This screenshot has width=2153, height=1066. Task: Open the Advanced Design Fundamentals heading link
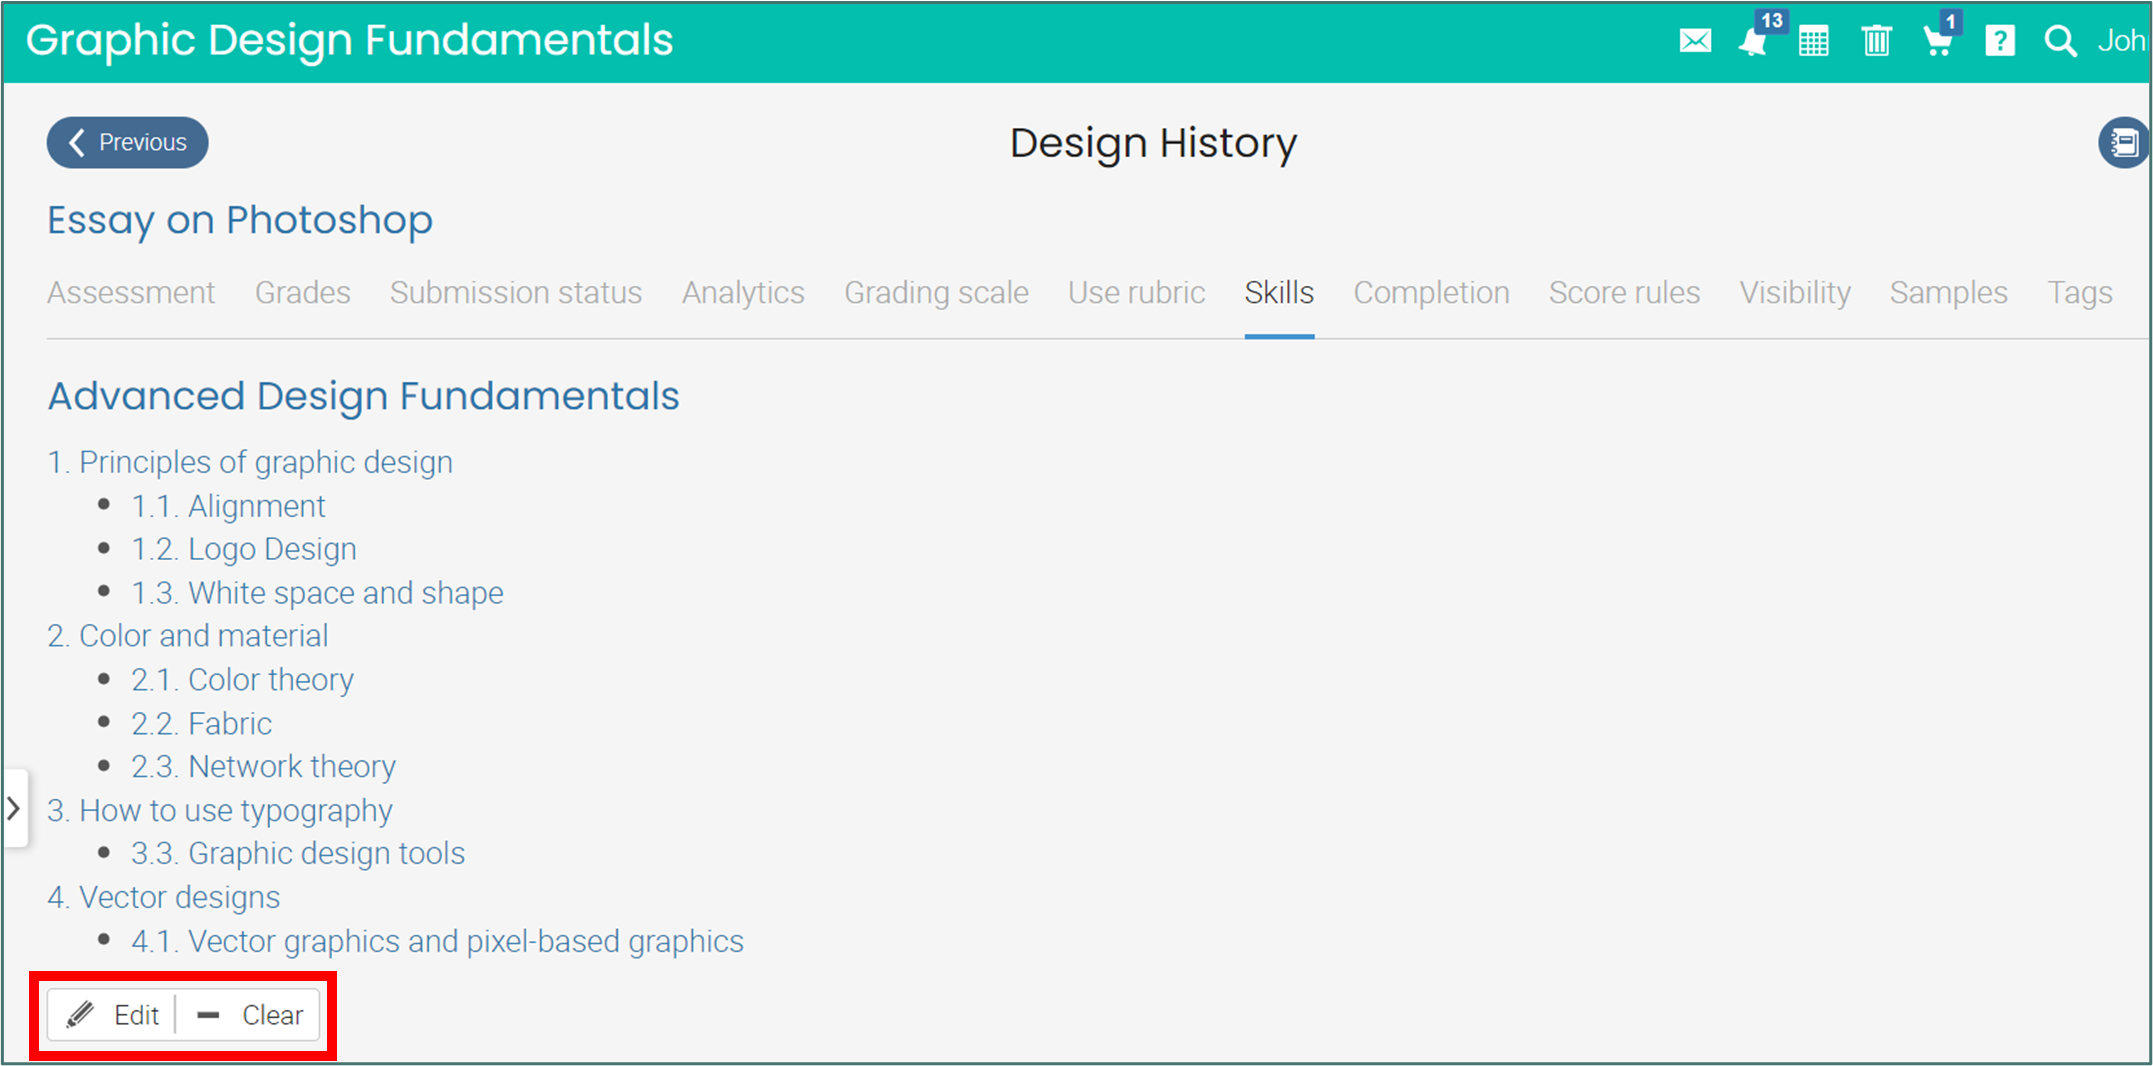pos(363,396)
